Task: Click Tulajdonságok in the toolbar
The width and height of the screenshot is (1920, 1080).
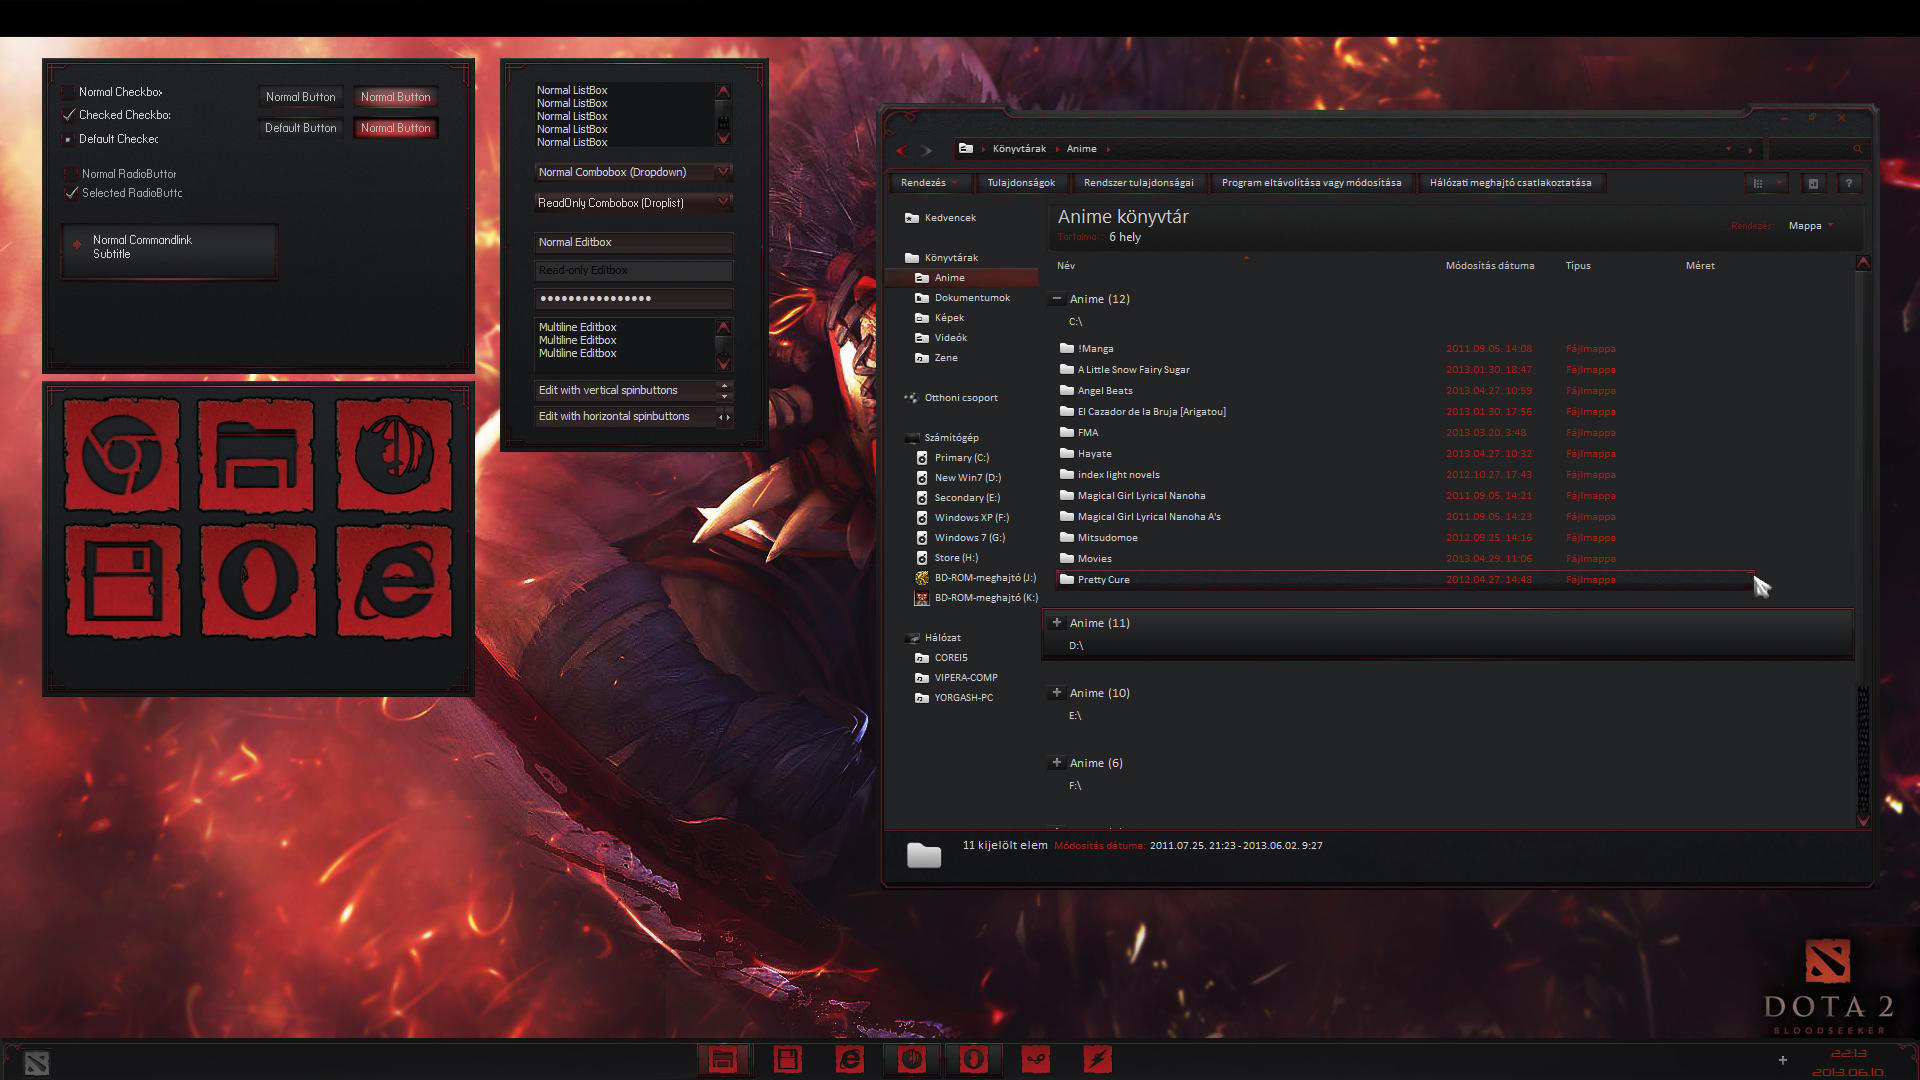Action: tap(1021, 183)
